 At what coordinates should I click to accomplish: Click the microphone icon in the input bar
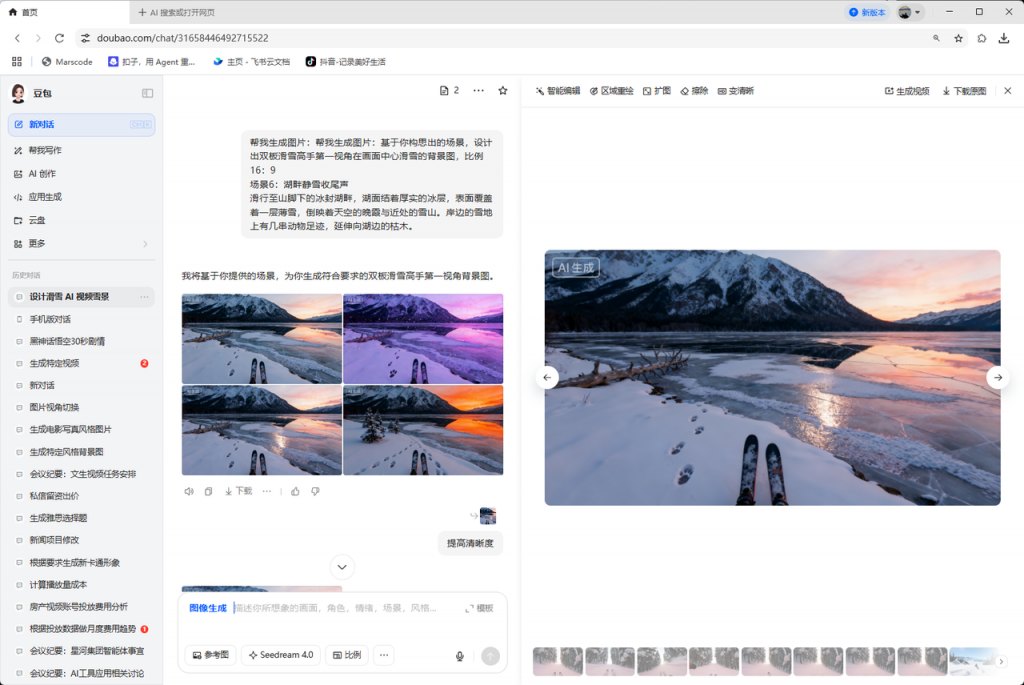click(459, 655)
